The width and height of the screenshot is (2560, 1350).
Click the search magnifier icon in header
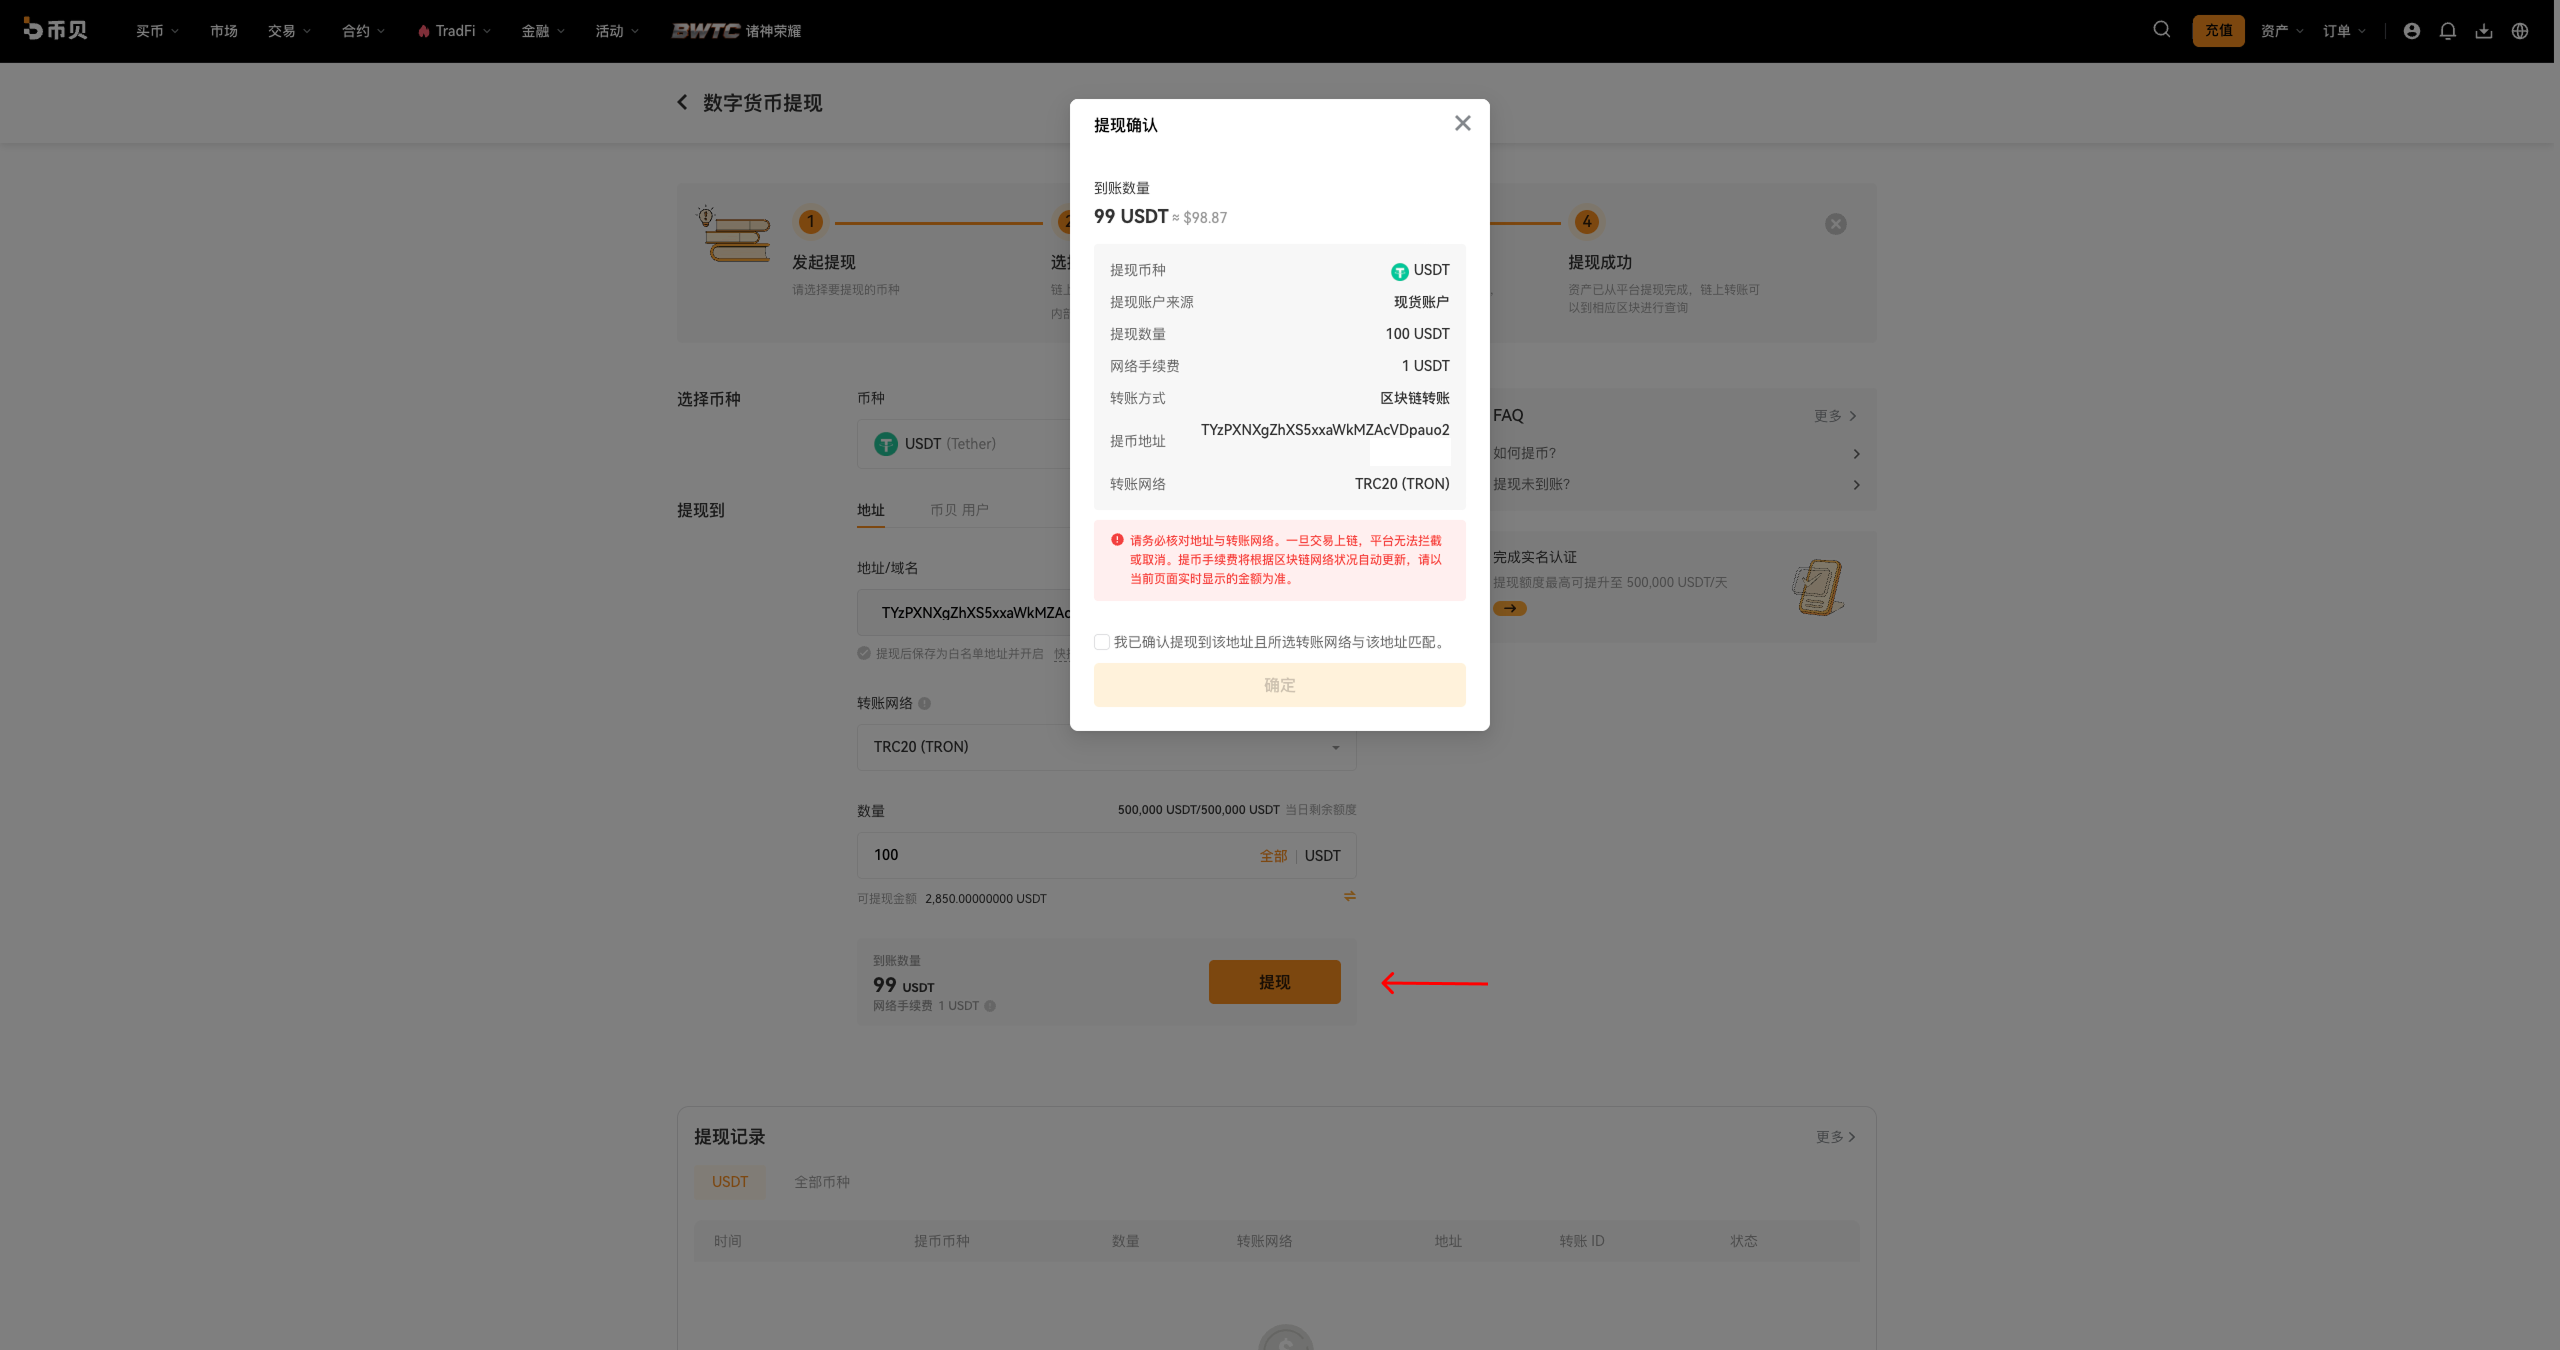(x=2161, y=30)
